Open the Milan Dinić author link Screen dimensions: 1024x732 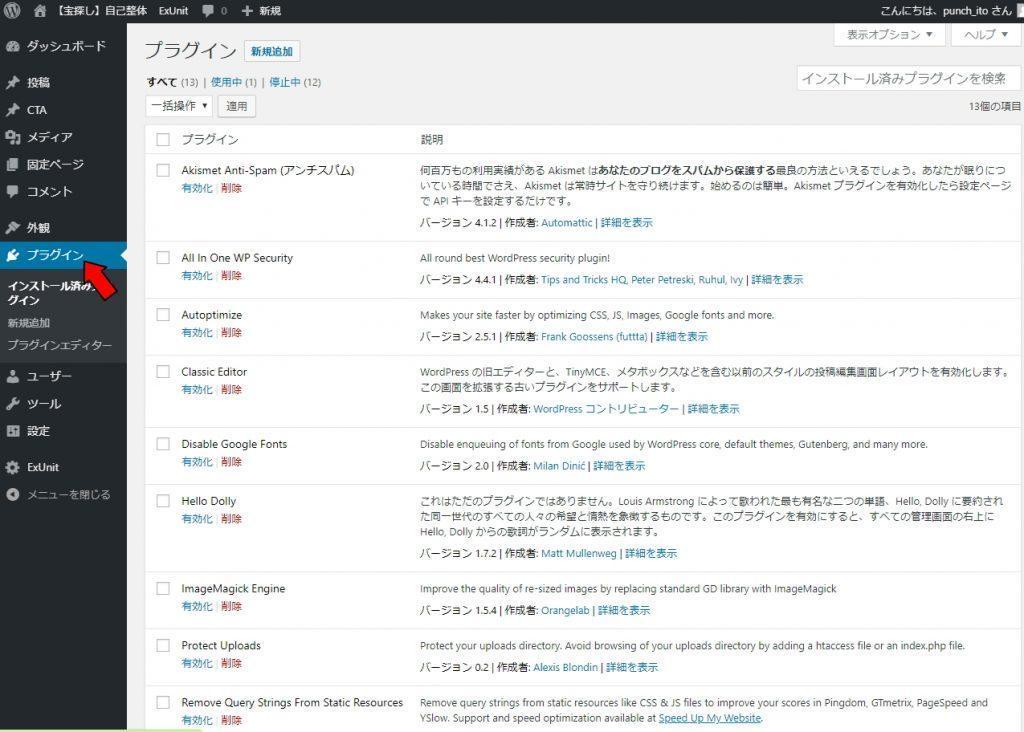point(559,466)
